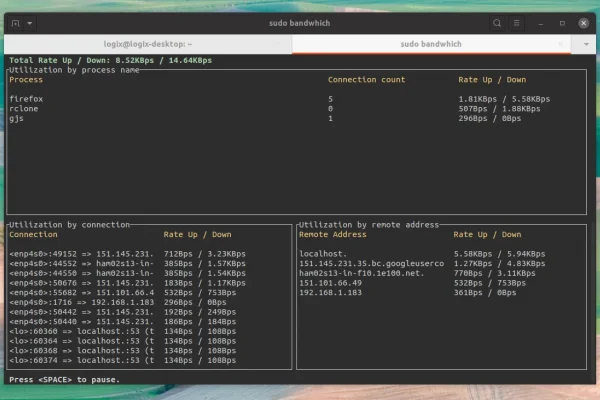
Task: Select connection enp4s0:1716 row
Action: pyautogui.click(x=118, y=302)
